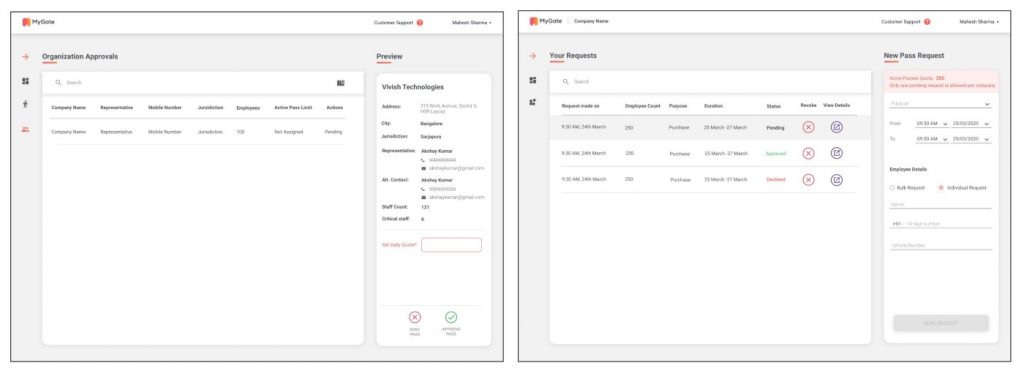Click Customer Support link on approvals screen
Screen dimensions: 1024x371
pos(393,23)
